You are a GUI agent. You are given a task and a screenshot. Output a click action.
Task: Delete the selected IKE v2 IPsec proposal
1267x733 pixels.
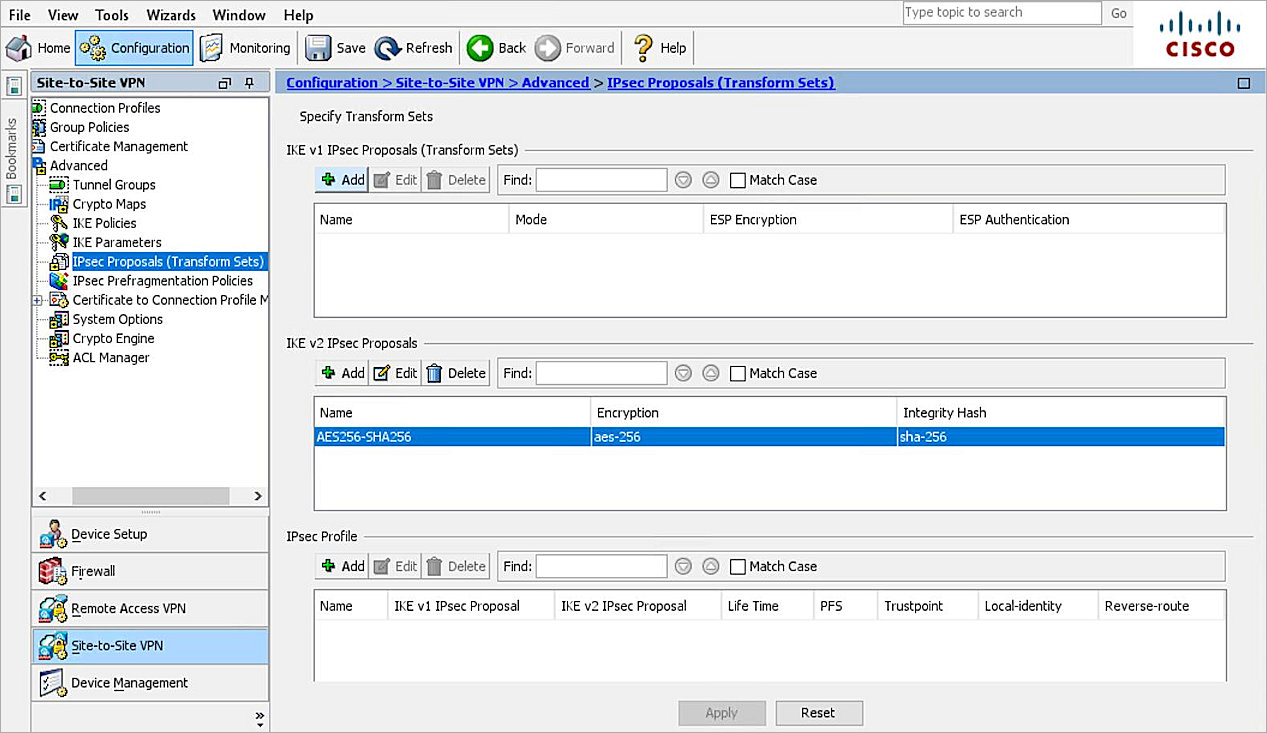click(455, 373)
